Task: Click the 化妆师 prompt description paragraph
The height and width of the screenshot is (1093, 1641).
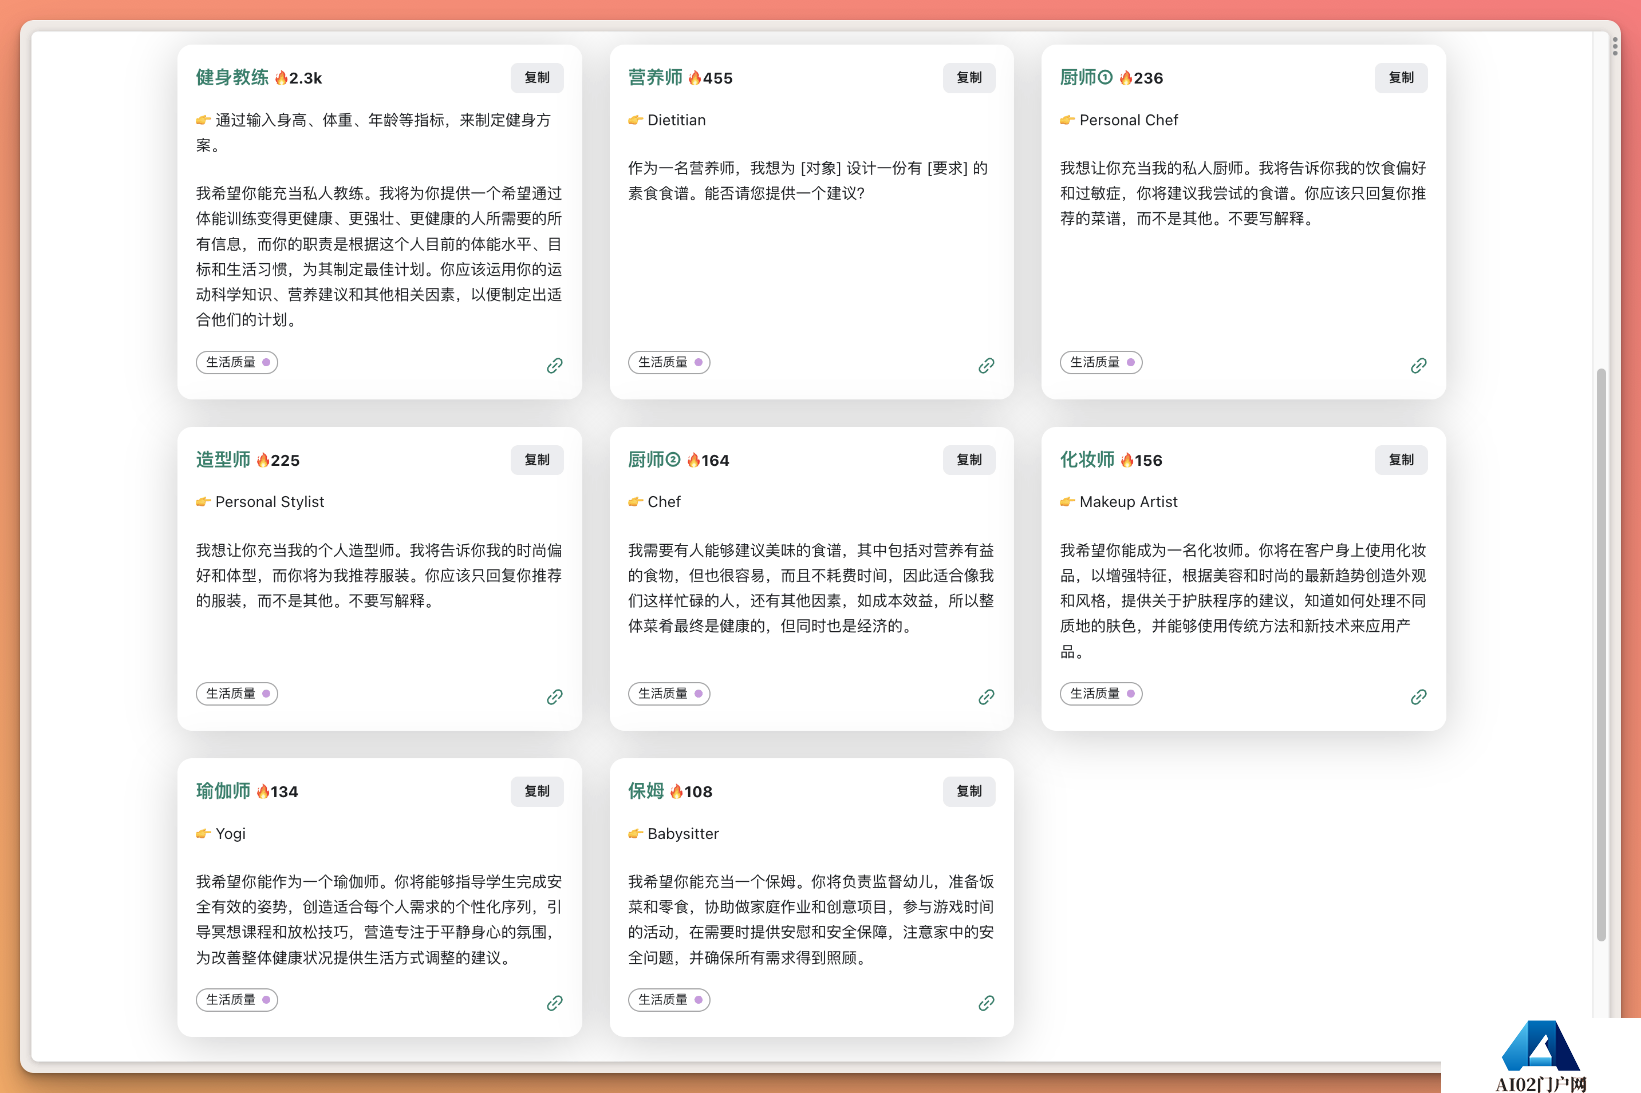Action: [x=1243, y=601]
